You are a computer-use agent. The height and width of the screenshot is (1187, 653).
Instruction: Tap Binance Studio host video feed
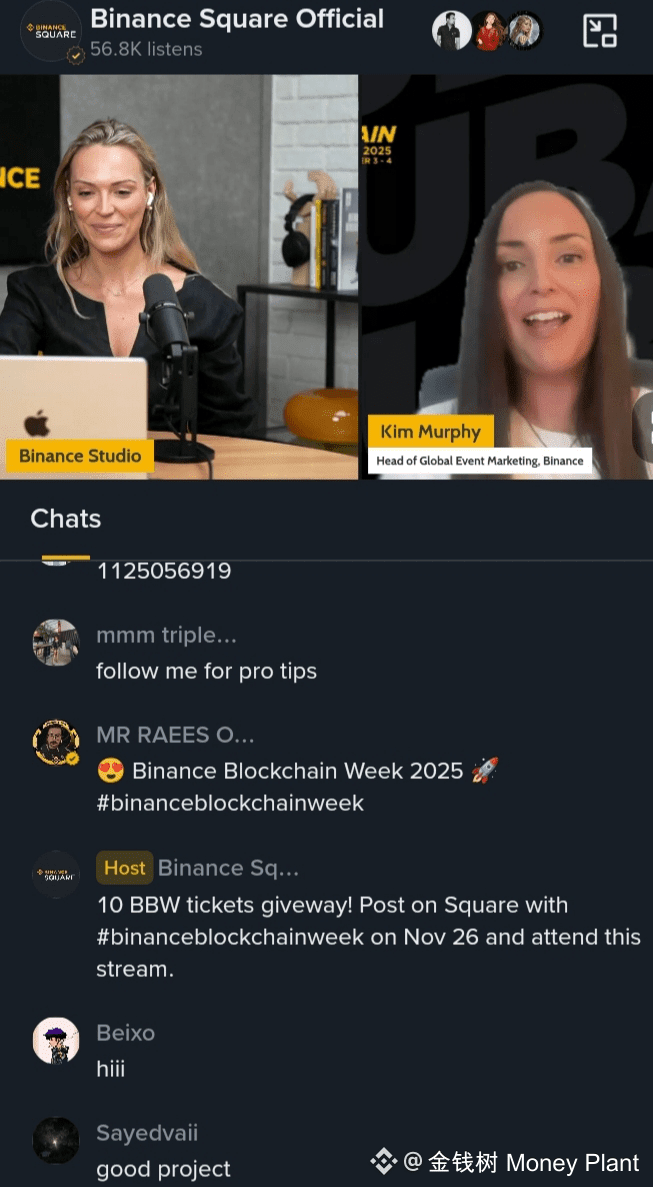pyautogui.click(x=179, y=277)
